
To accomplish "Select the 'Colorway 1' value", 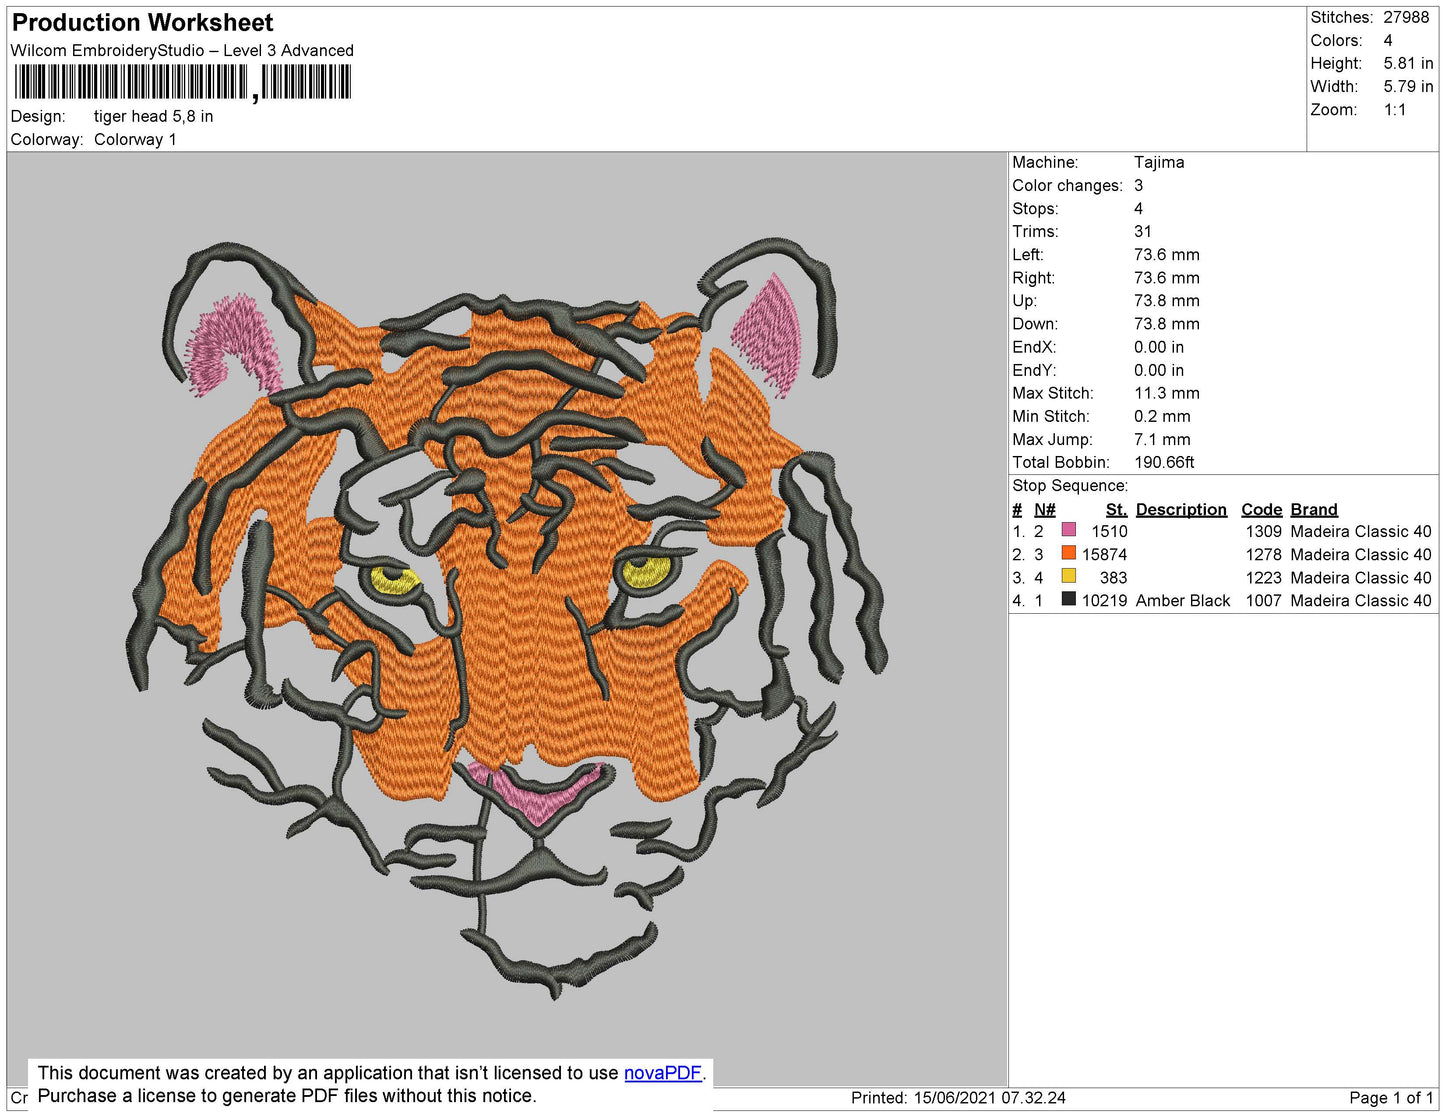I will 135,139.
